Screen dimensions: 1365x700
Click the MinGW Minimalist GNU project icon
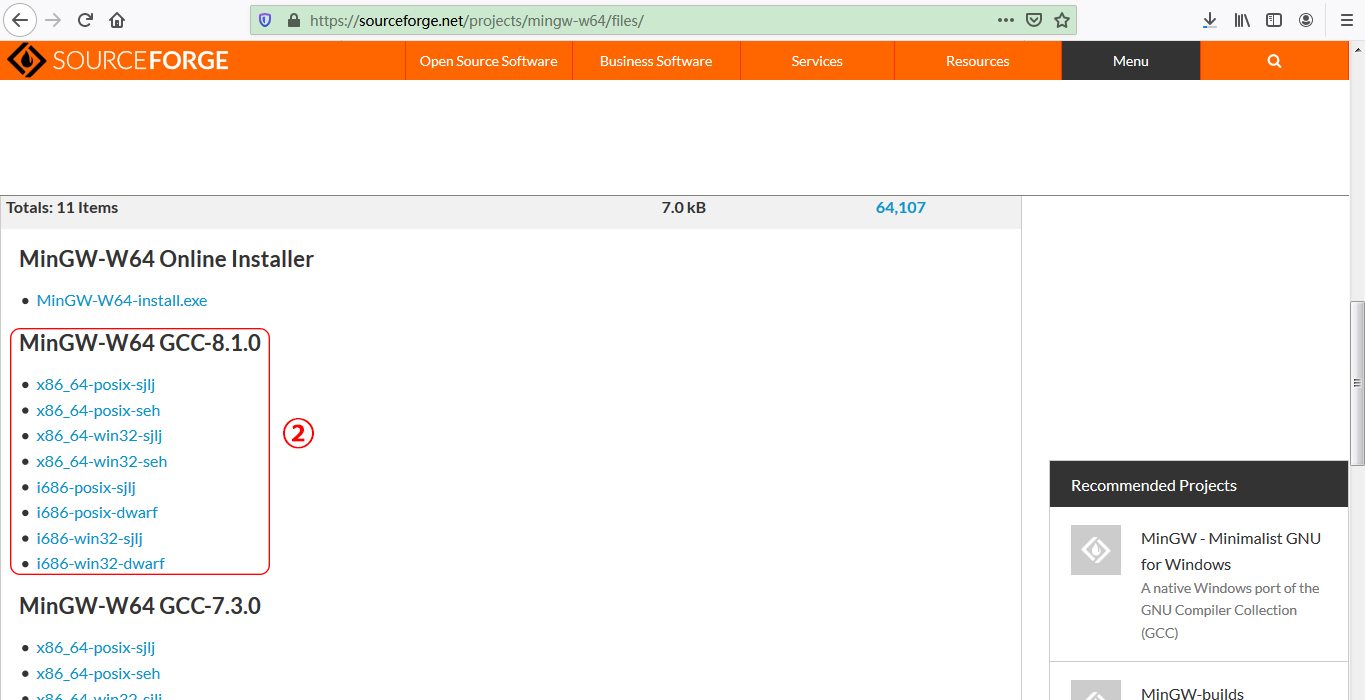coord(1096,550)
